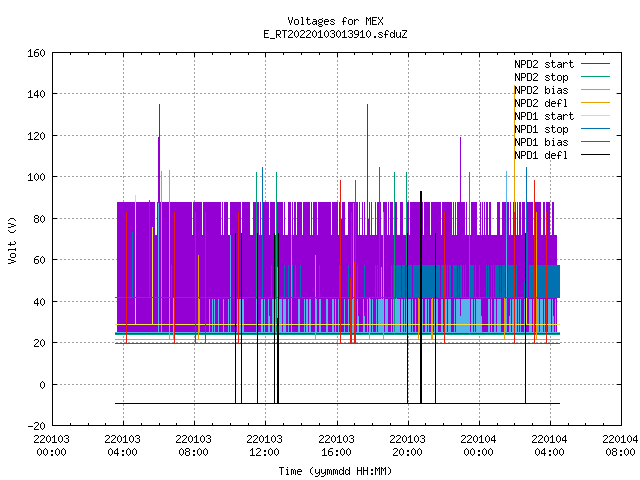Click the NPD1 bias legend label
The height and width of the screenshot is (480, 640).
pyautogui.click(x=541, y=142)
